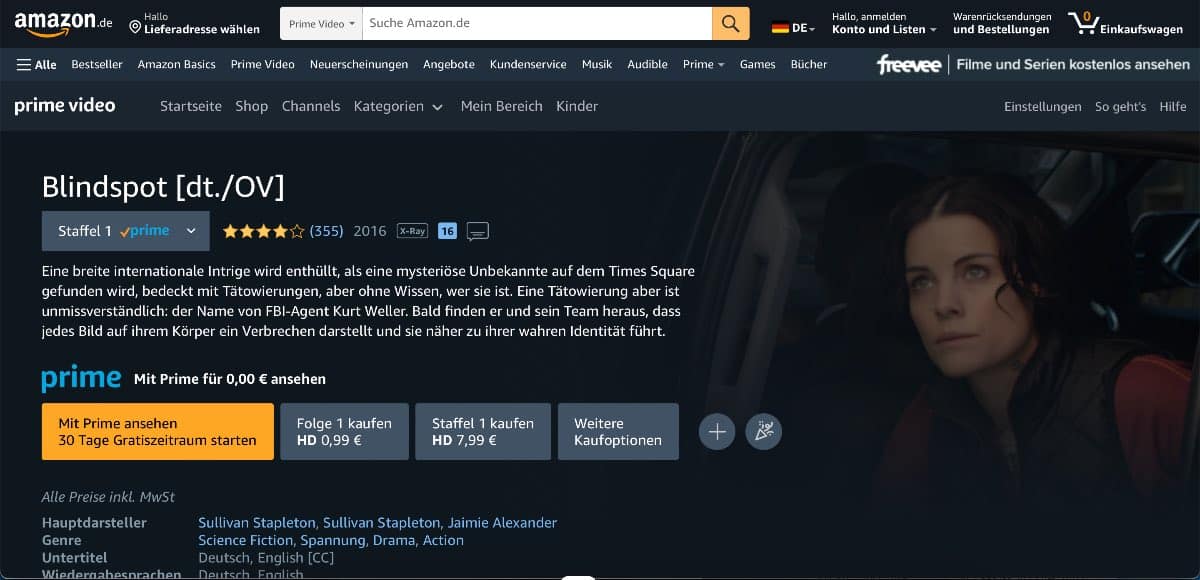Viewport: 1200px width, 580px height.
Task: Click Action genre link
Action: click(443, 540)
